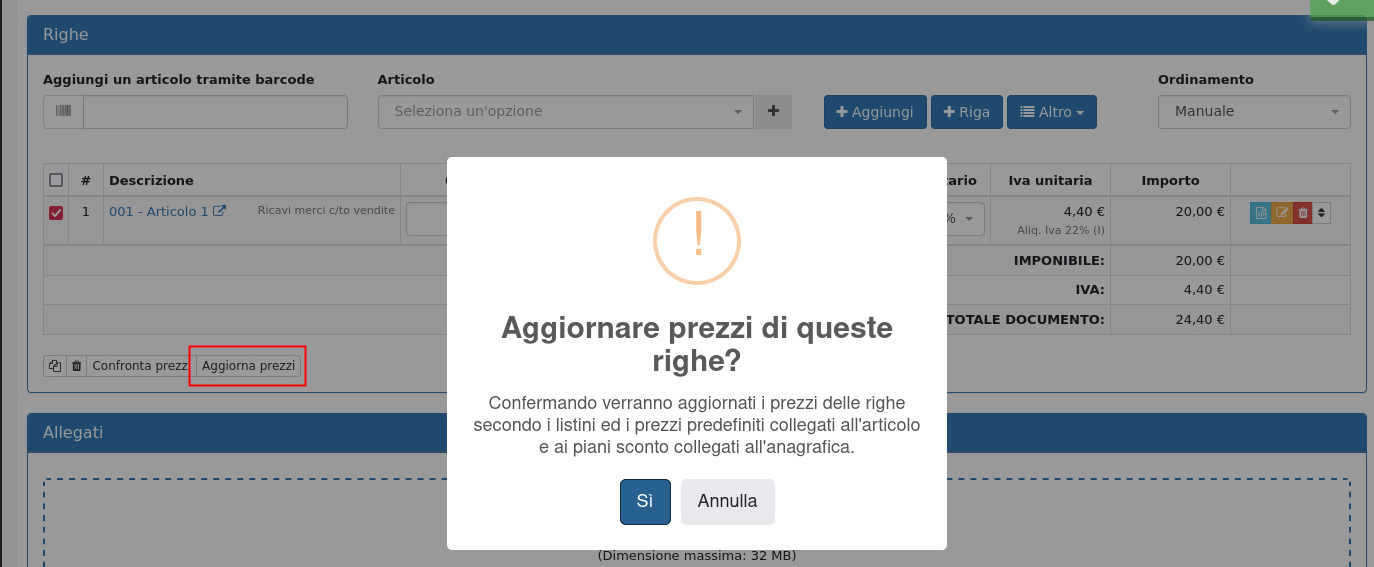Click the Aggiungi button
This screenshot has width=1374, height=567.
[x=875, y=112]
